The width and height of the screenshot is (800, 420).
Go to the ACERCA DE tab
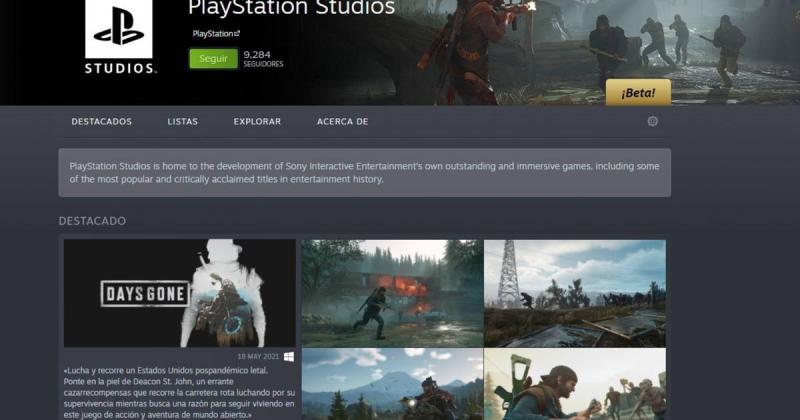342,122
